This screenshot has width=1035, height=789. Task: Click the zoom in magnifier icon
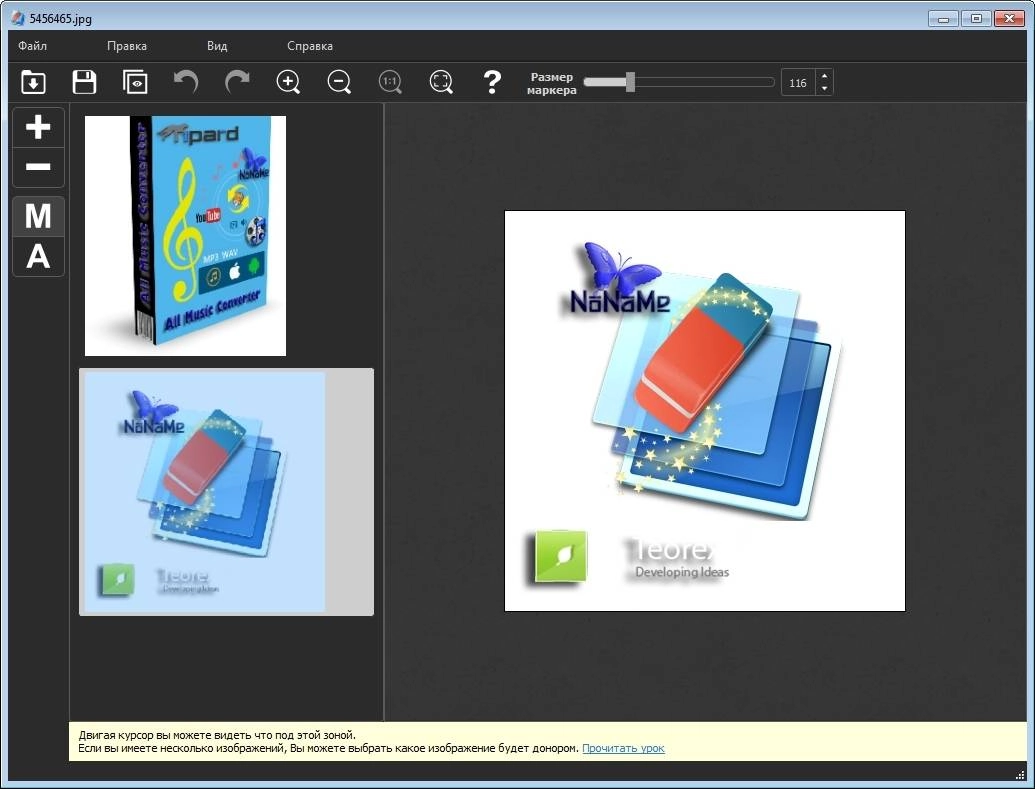[x=288, y=83]
